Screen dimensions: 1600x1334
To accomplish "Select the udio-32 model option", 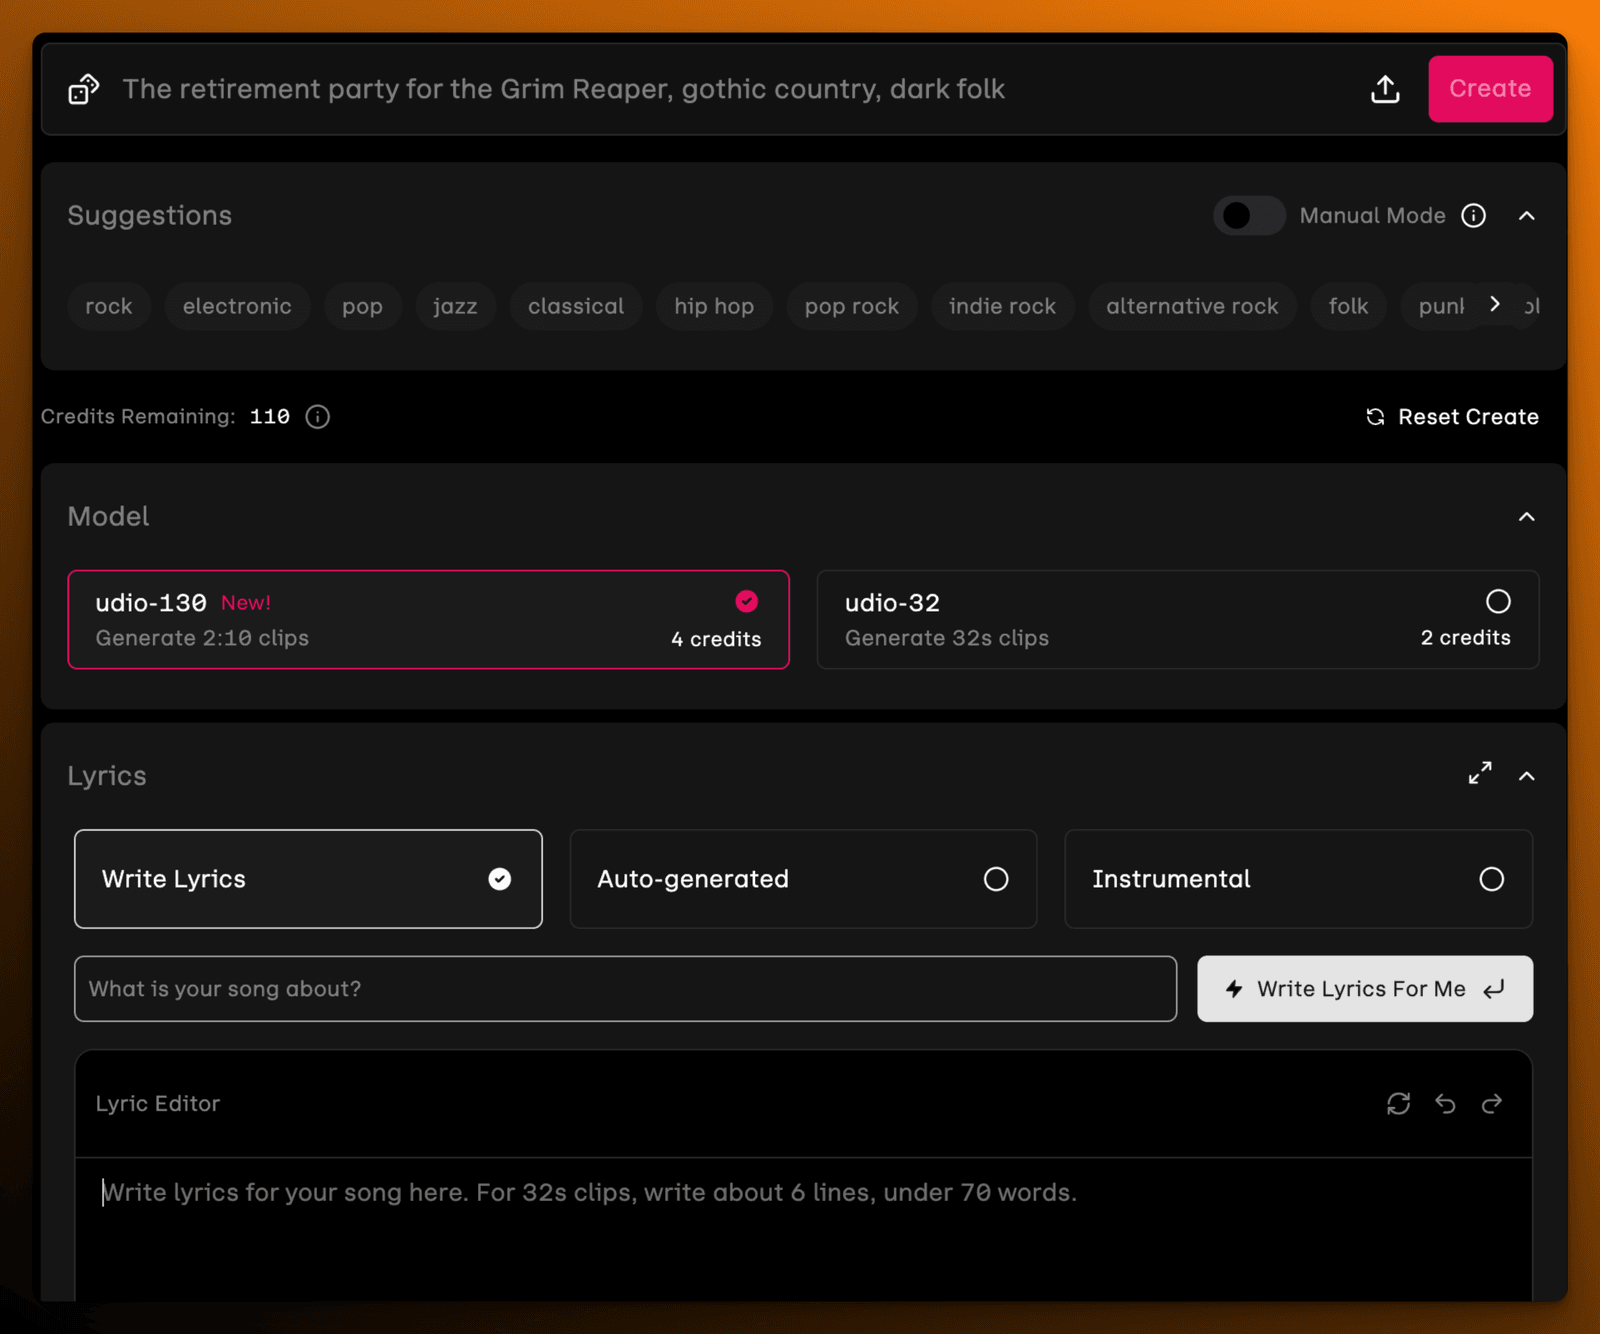I will point(1178,620).
